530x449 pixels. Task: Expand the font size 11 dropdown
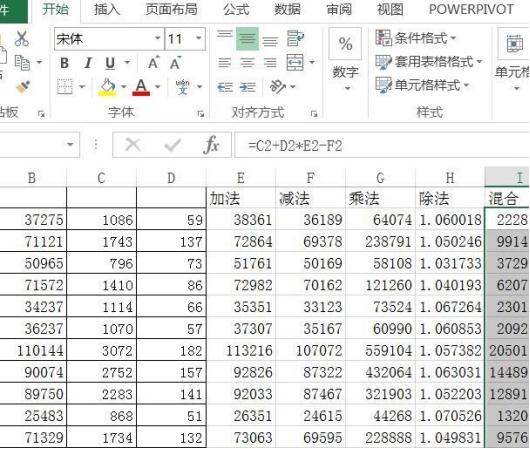(199, 38)
